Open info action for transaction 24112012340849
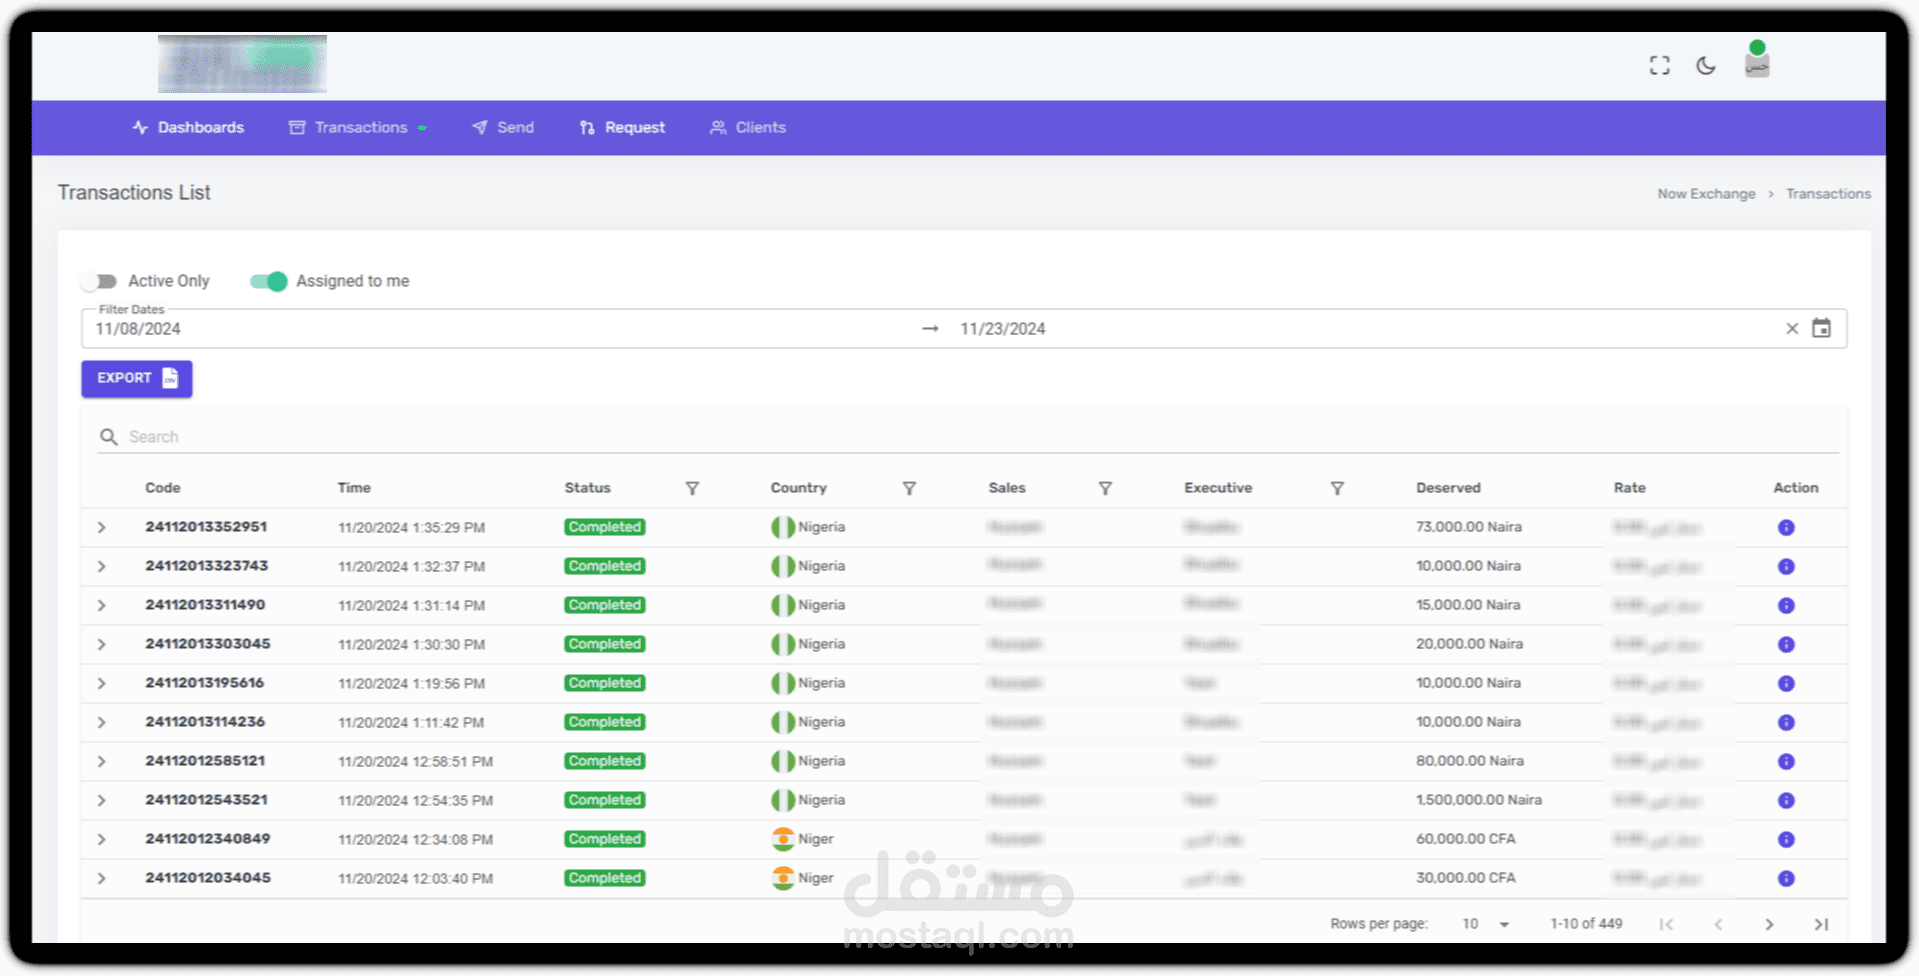The width and height of the screenshot is (1919, 976). pyautogui.click(x=1786, y=839)
